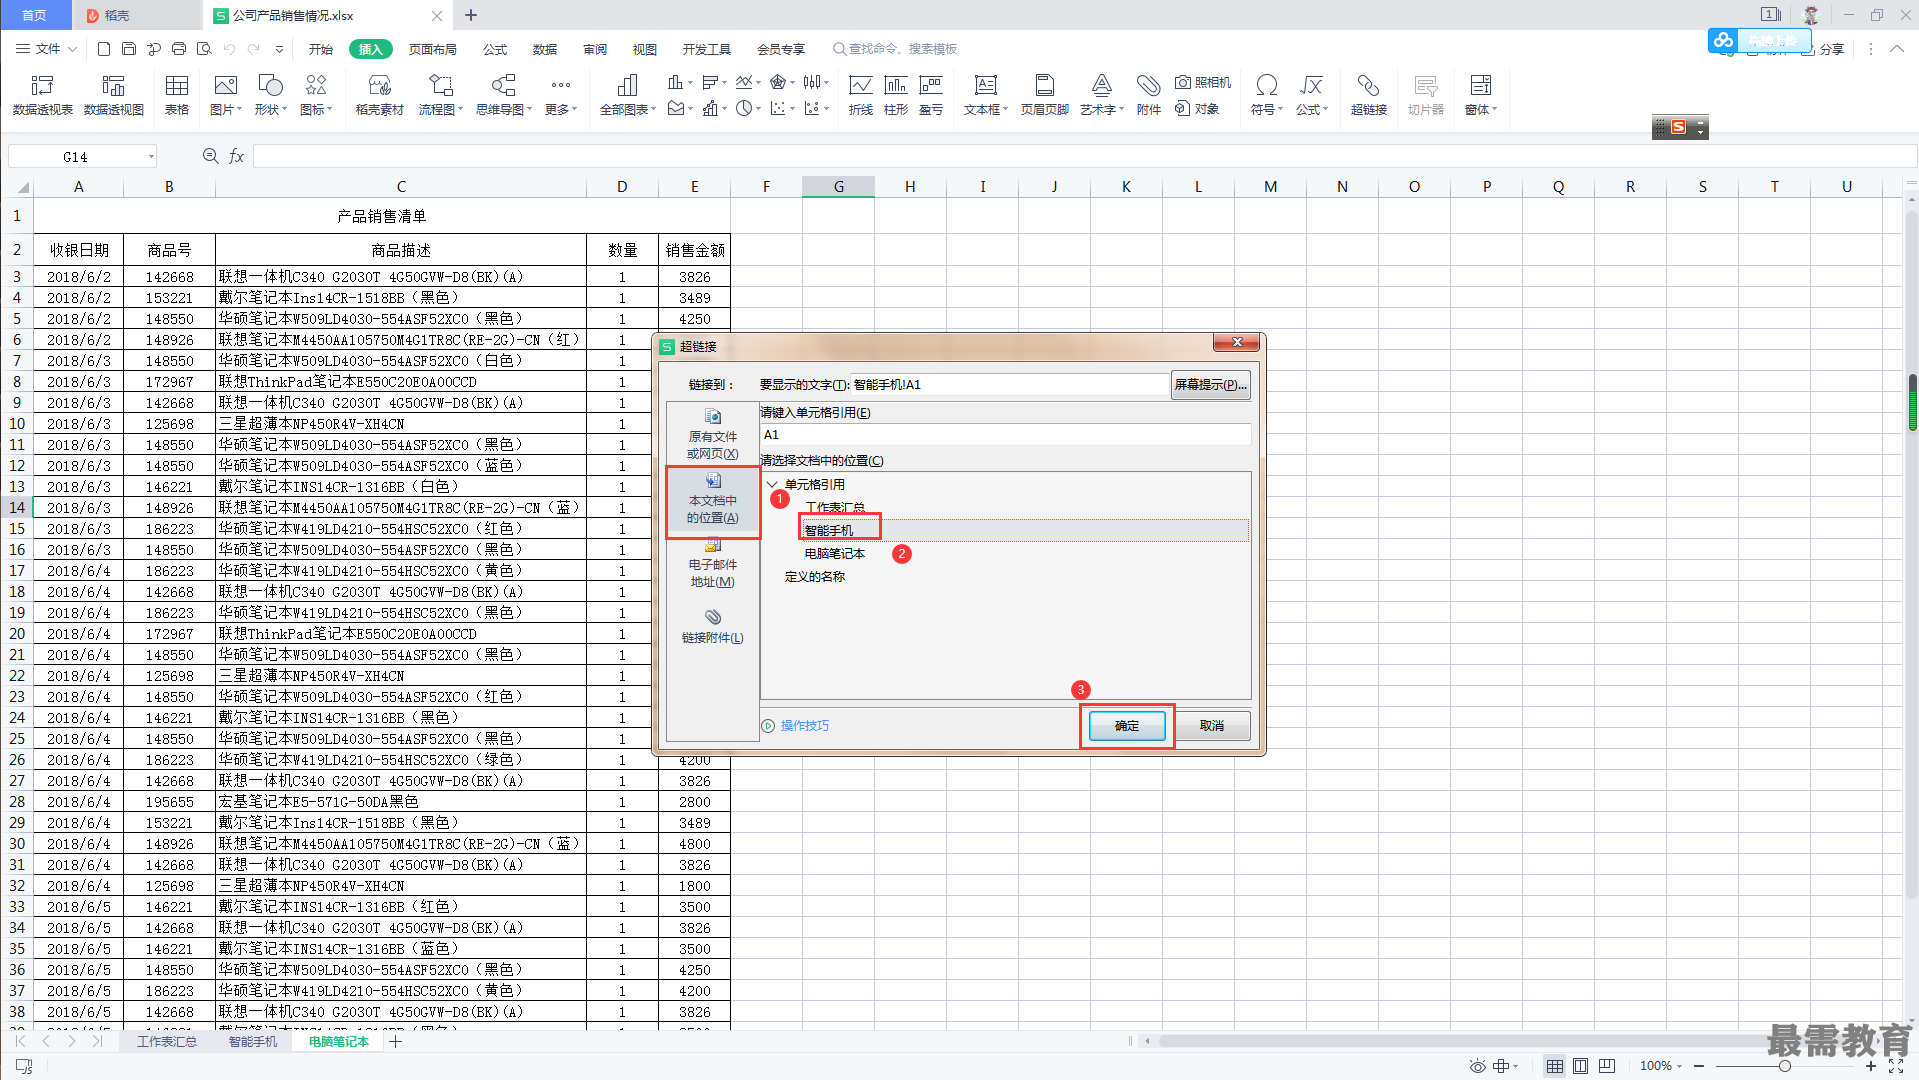Image resolution: width=1919 pixels, height=1080 pixels.
Task: Collapse the ribbon with the chevron
Action: 1896,48
